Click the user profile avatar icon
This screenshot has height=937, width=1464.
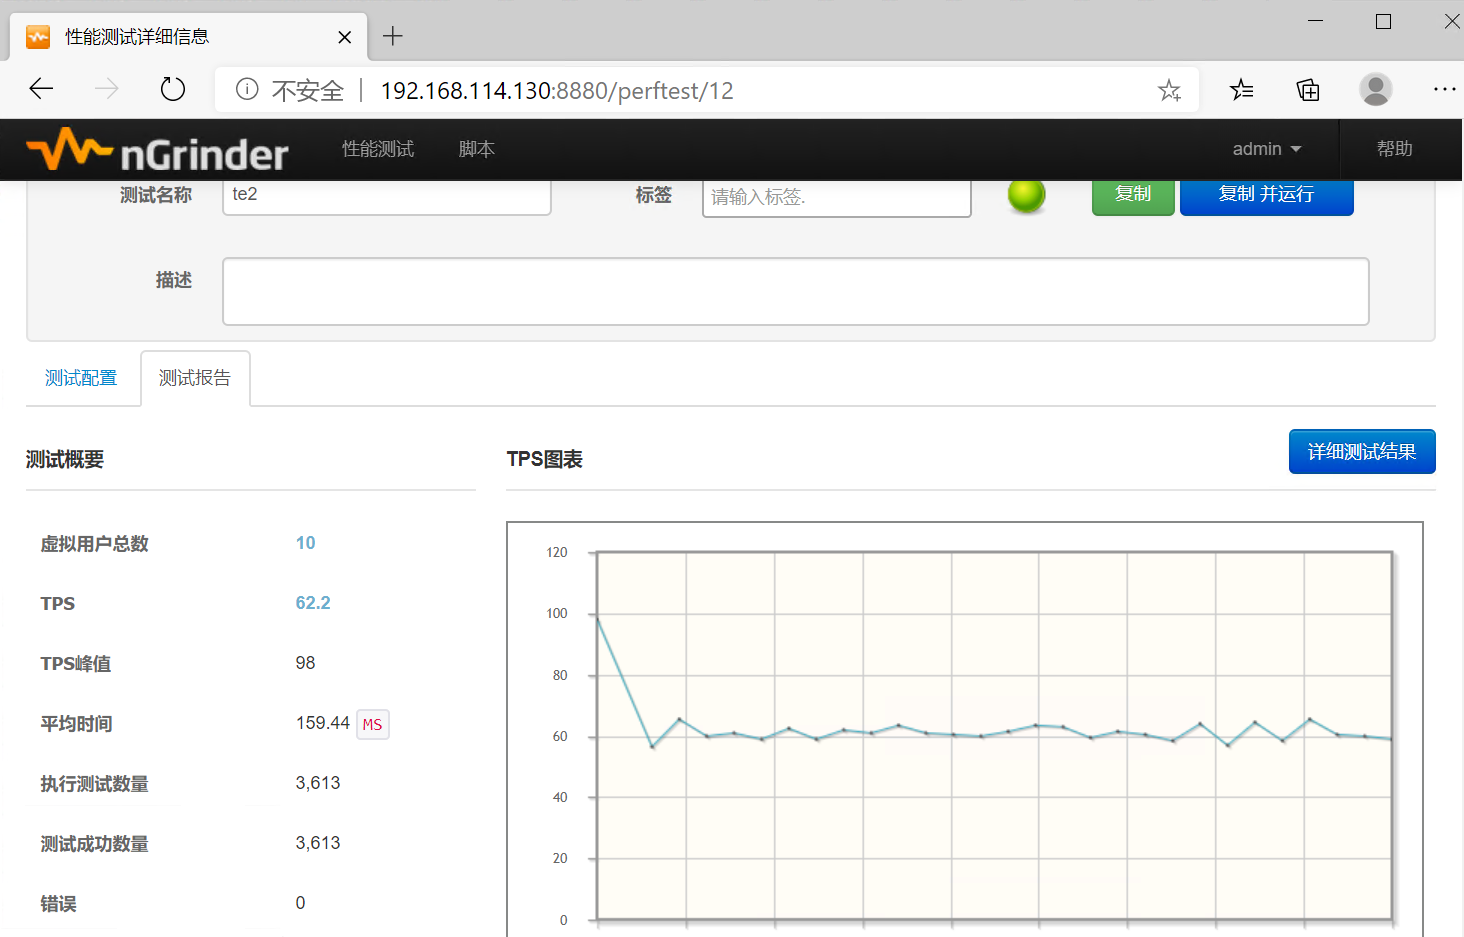click(x=1375, y=90)
